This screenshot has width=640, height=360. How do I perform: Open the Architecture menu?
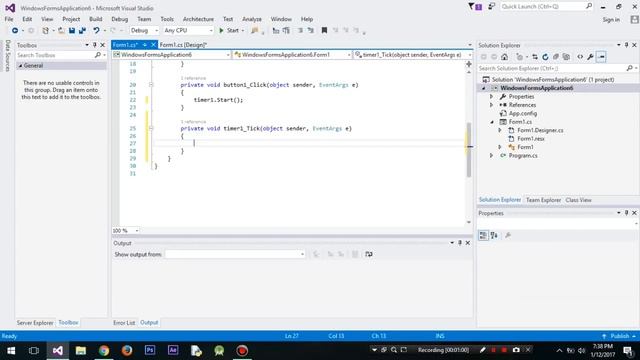198,19
